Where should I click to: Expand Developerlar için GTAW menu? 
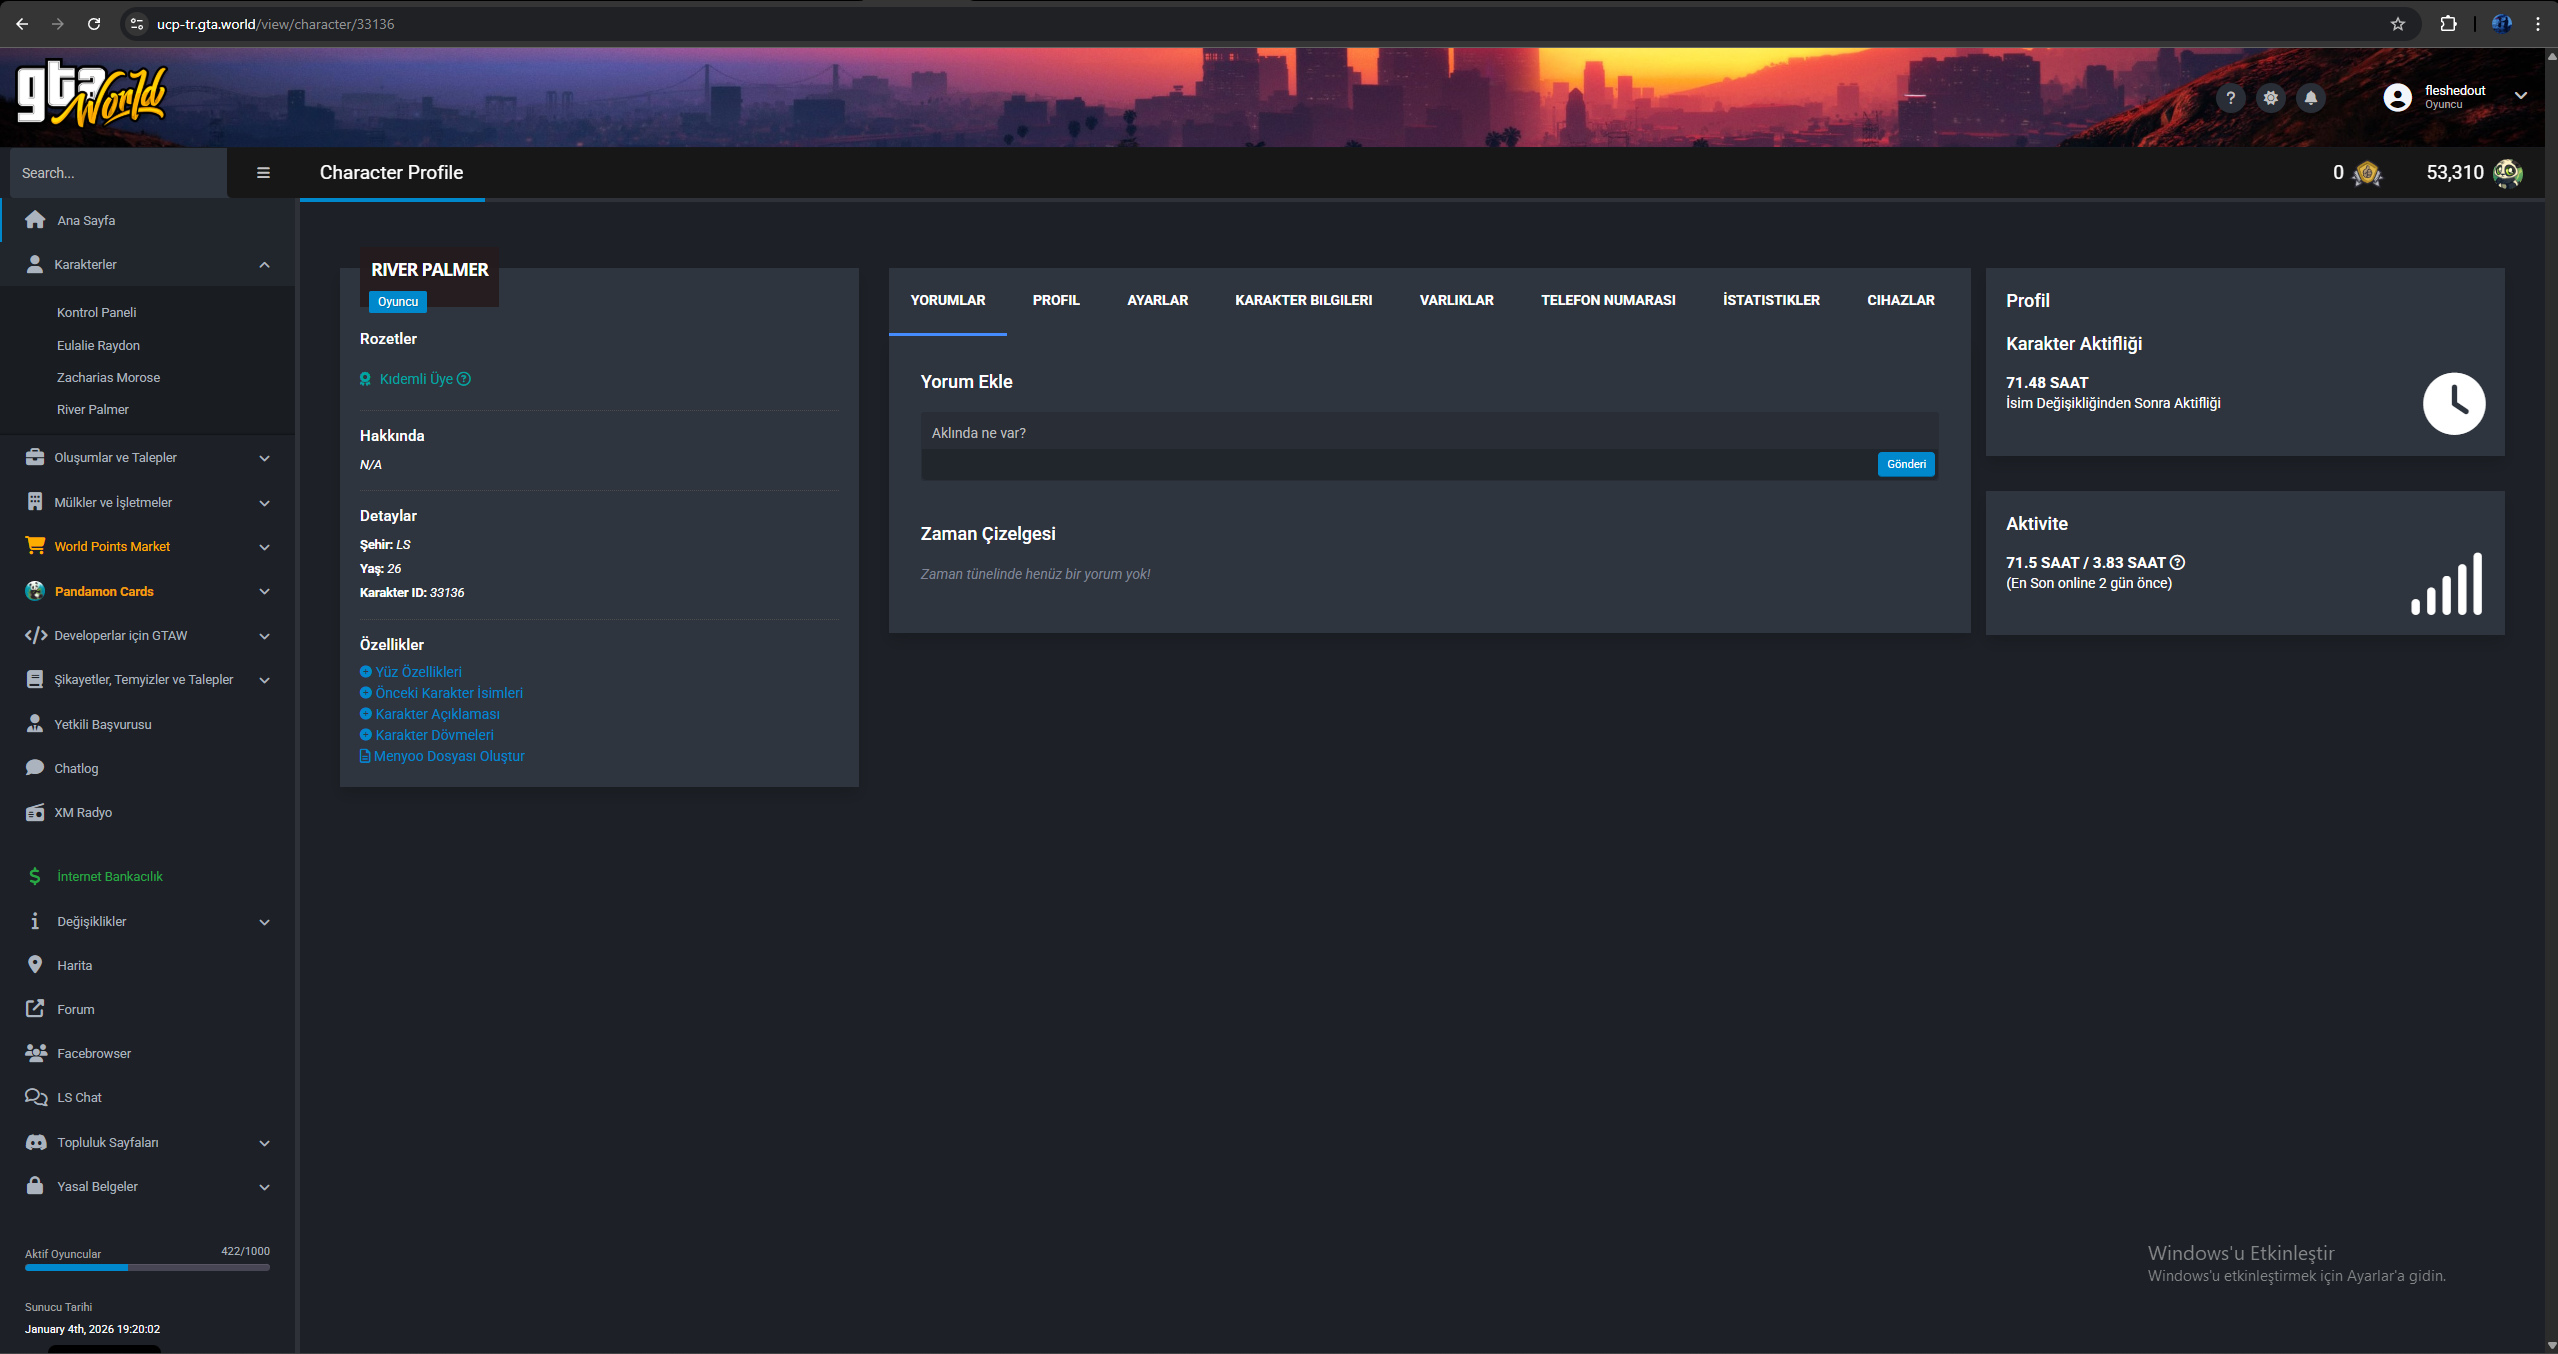tap(264, 636)
